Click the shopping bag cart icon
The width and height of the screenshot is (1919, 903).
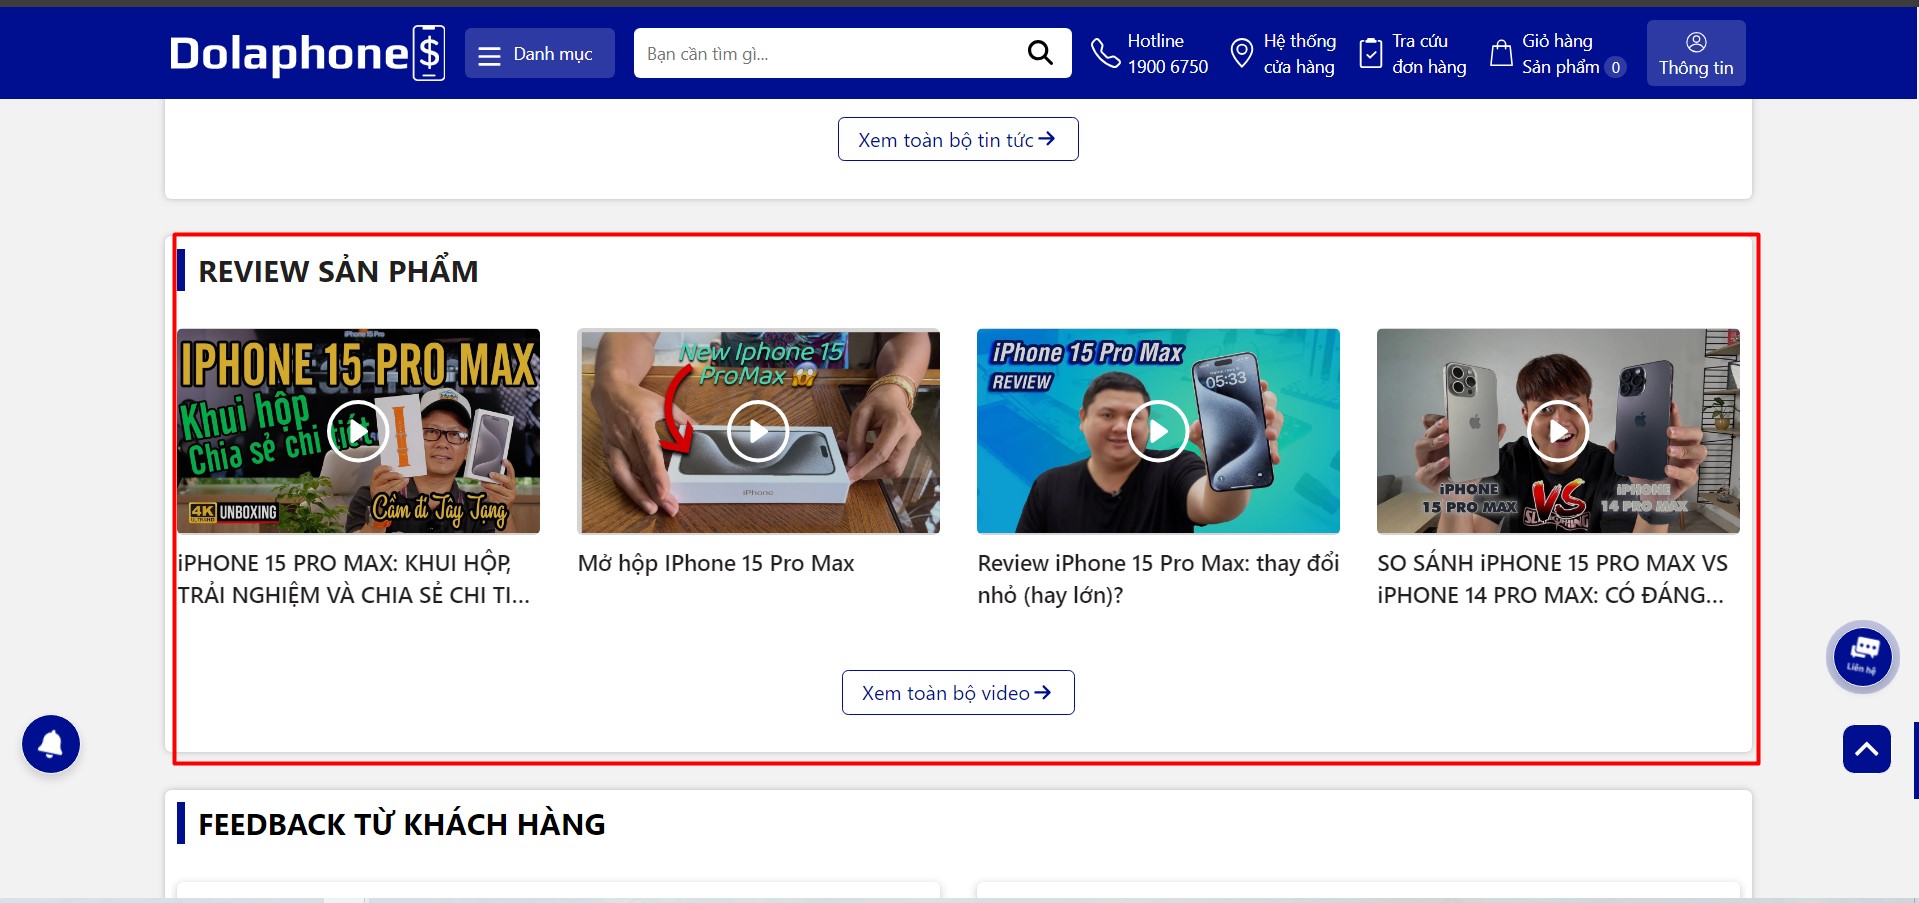click(1501, 53)
